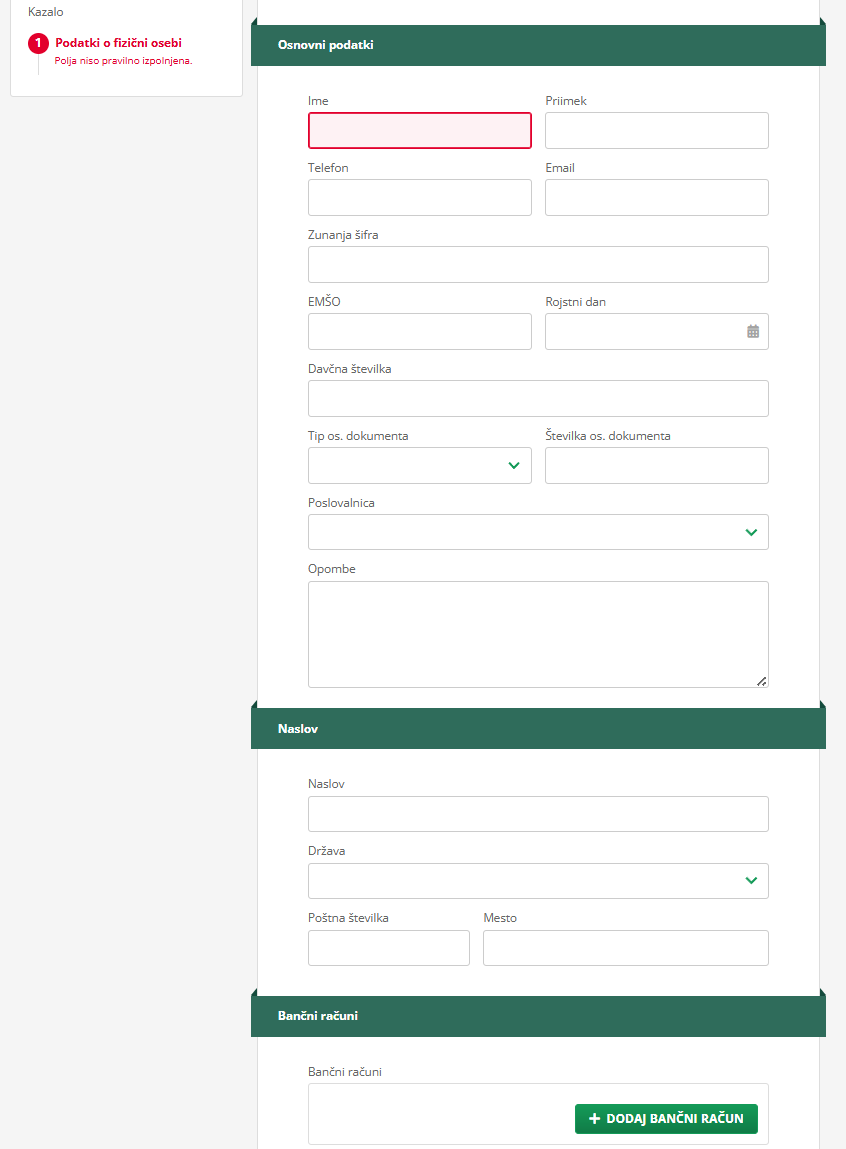Focus the Naslov address input
Screen dimensions: 846x1149
pyautogui.click(x=538, y=814)
